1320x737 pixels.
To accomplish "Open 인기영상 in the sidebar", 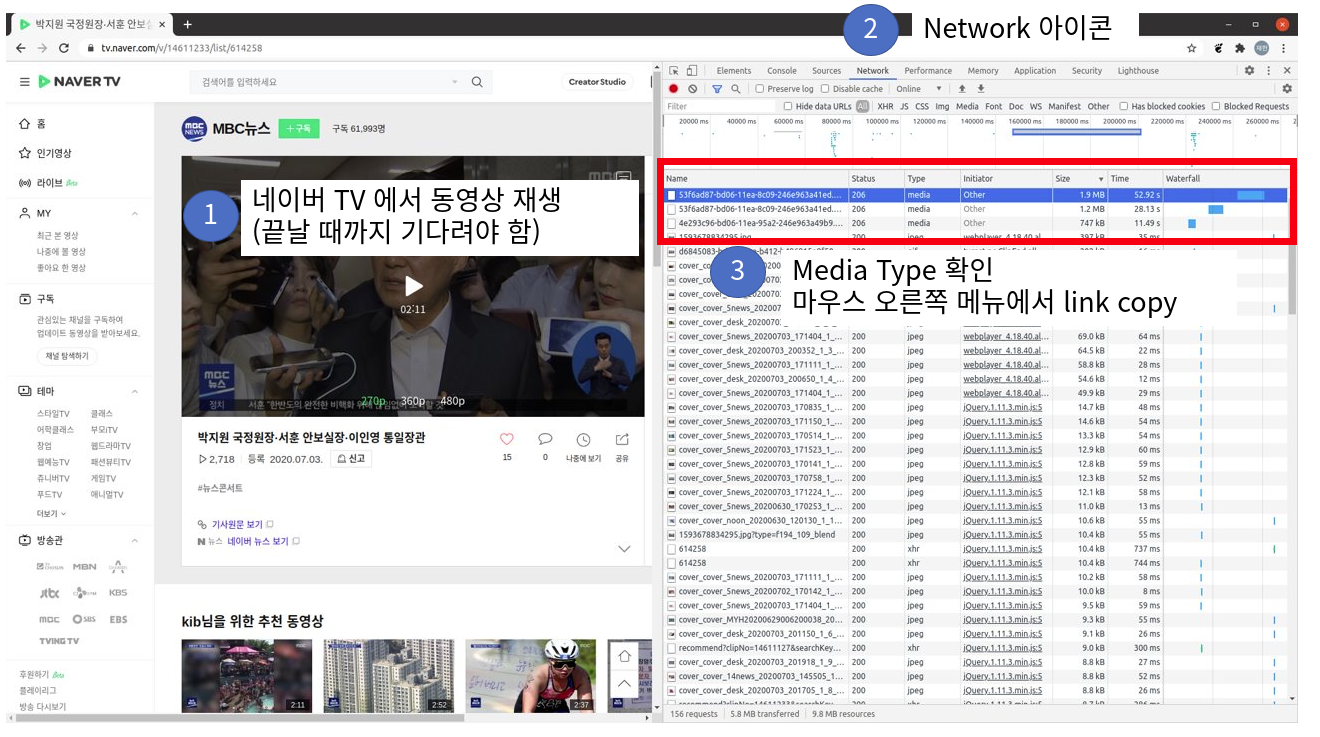I will coord(45,153).
